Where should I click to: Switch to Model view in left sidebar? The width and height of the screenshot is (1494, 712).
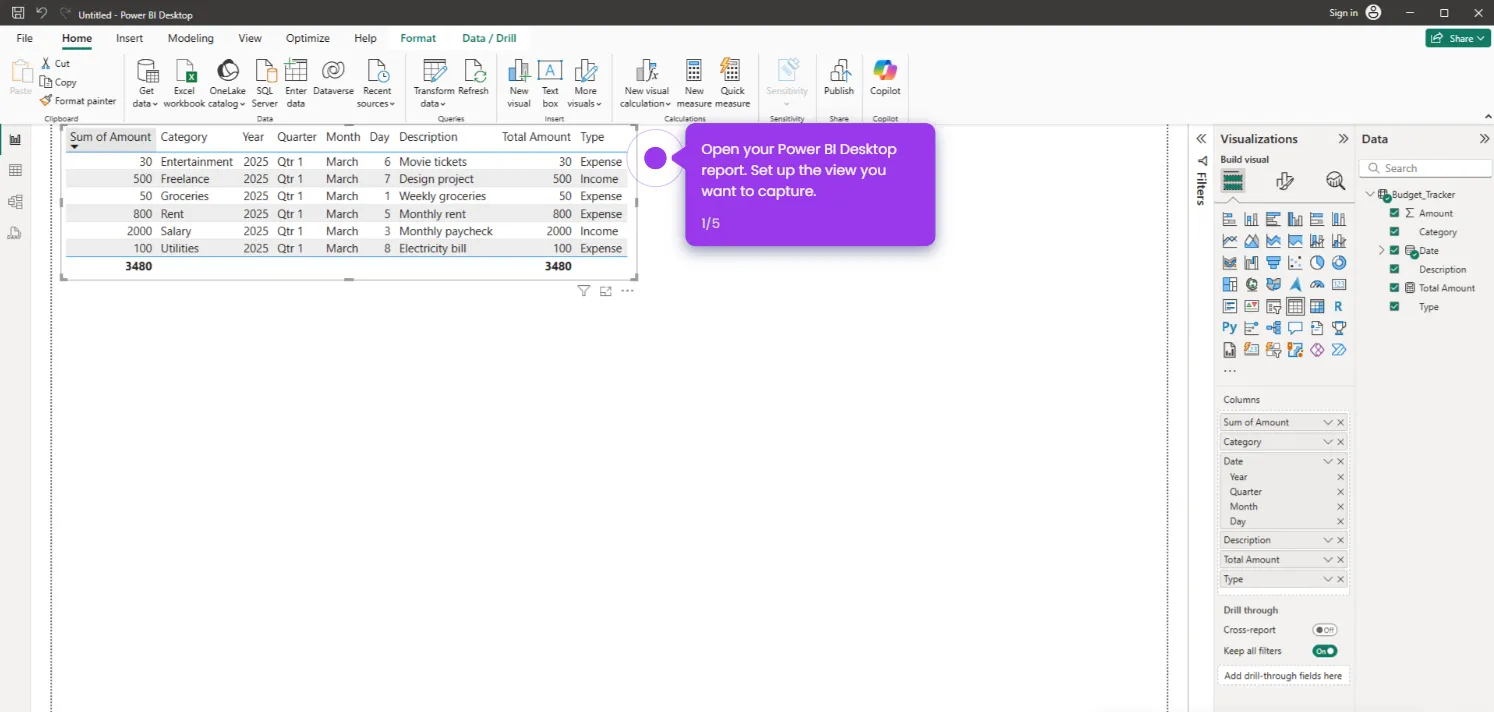pyautogui.click(x=15, y=202)
